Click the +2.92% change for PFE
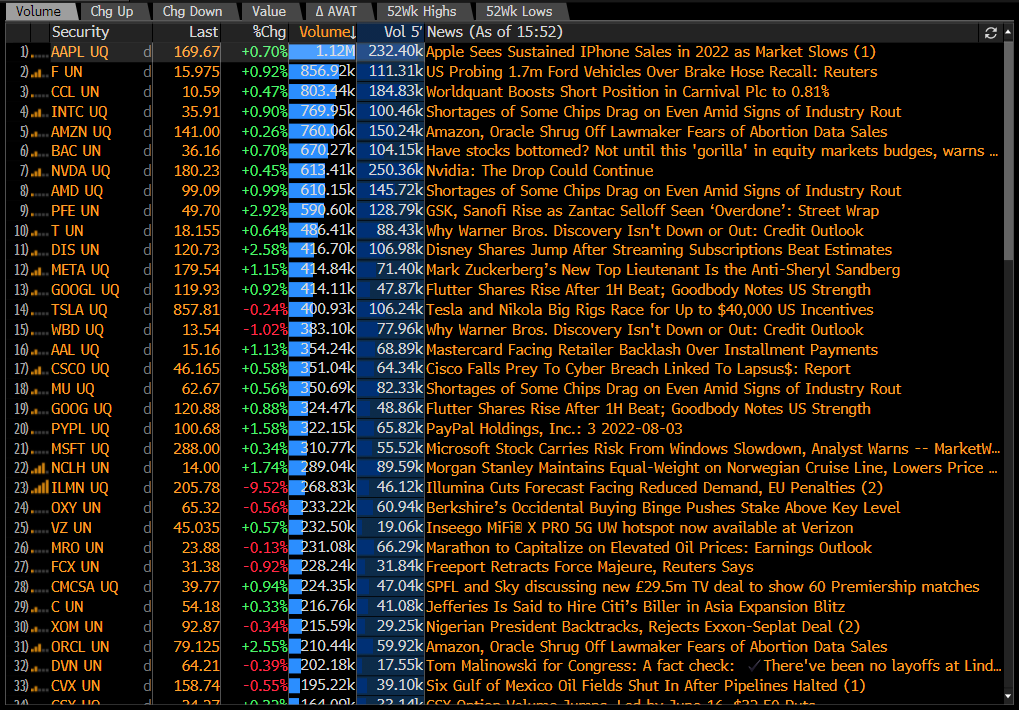This screenshot has width=1019, height=710. click(x=264, y=211)
